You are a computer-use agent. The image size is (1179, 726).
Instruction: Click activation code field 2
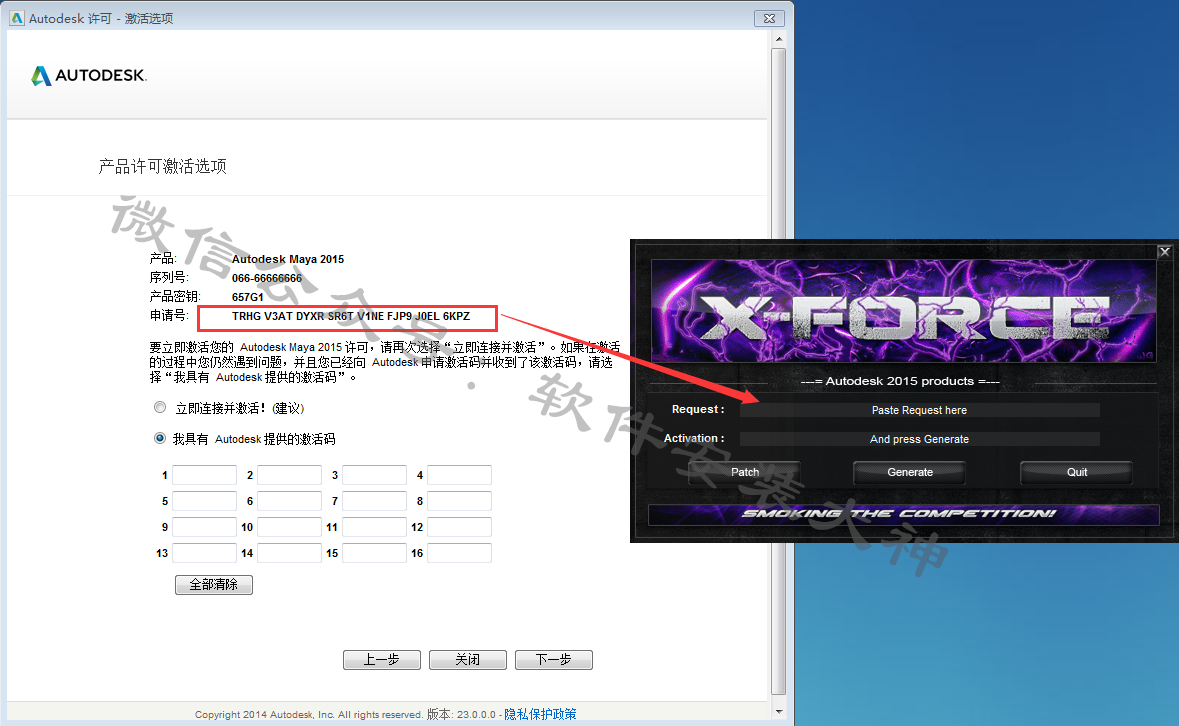tap(289, 475)
